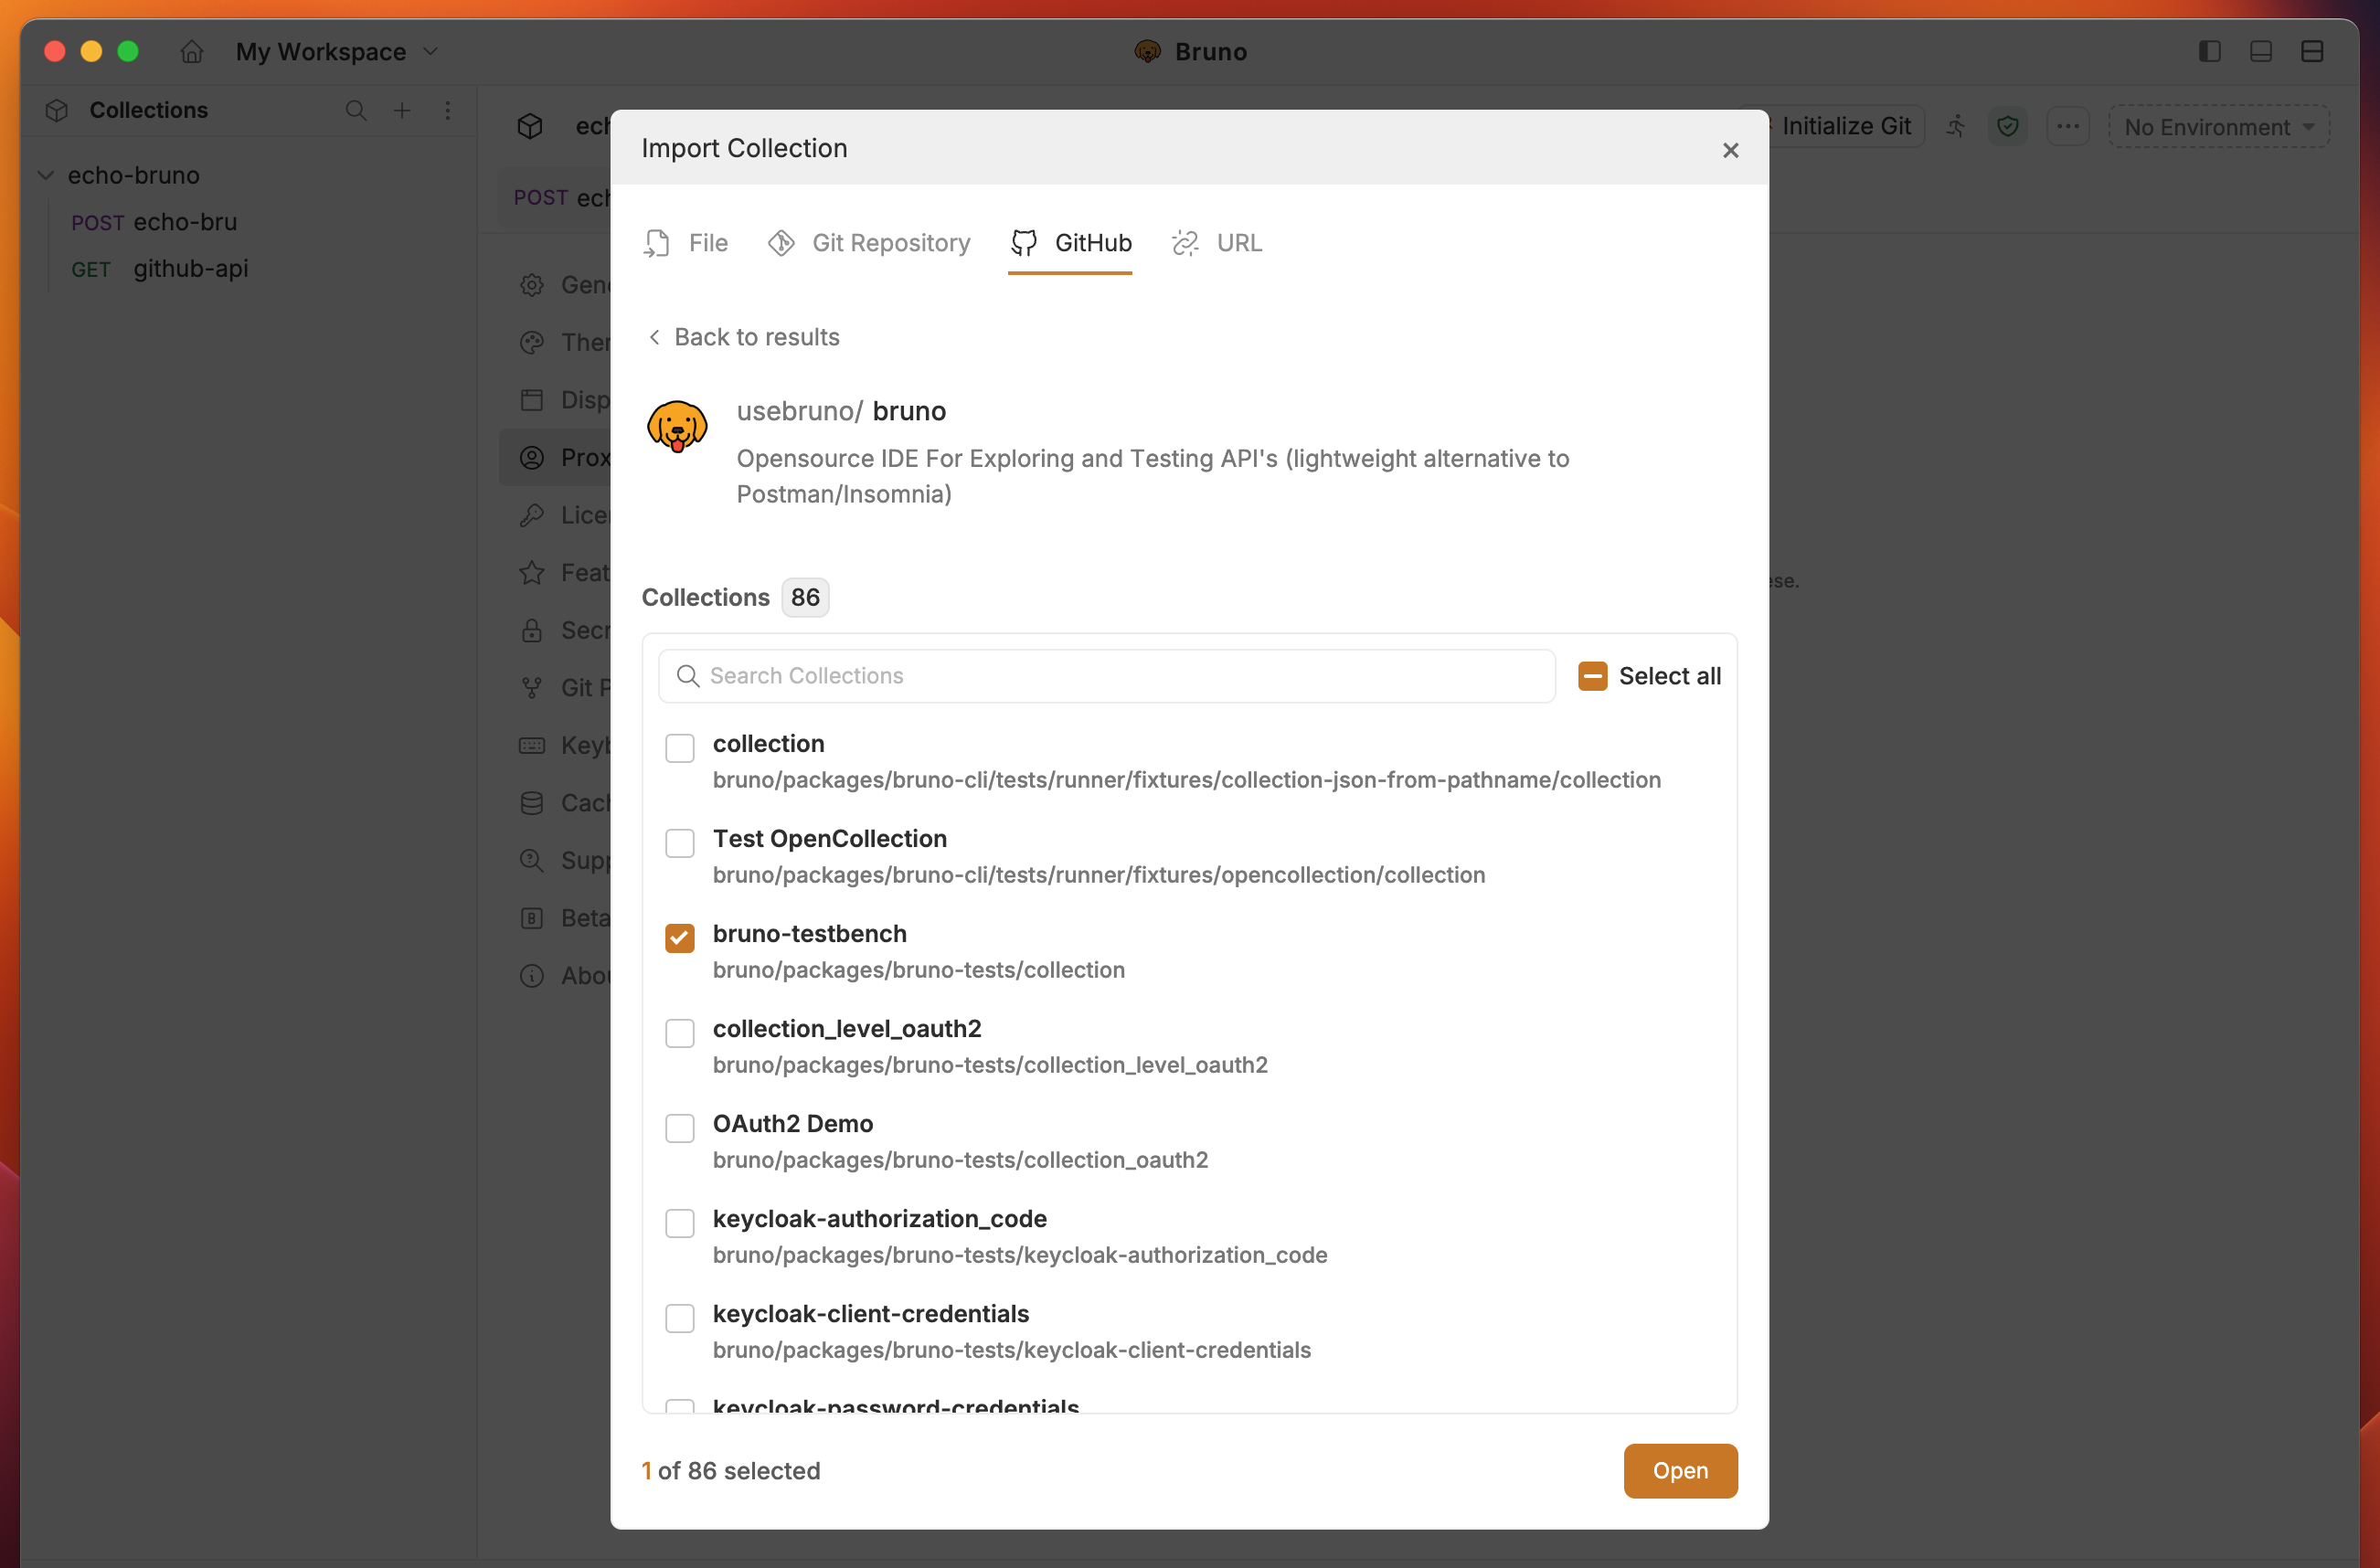Click the Initialize Git button

click(x=1845, y=126)
